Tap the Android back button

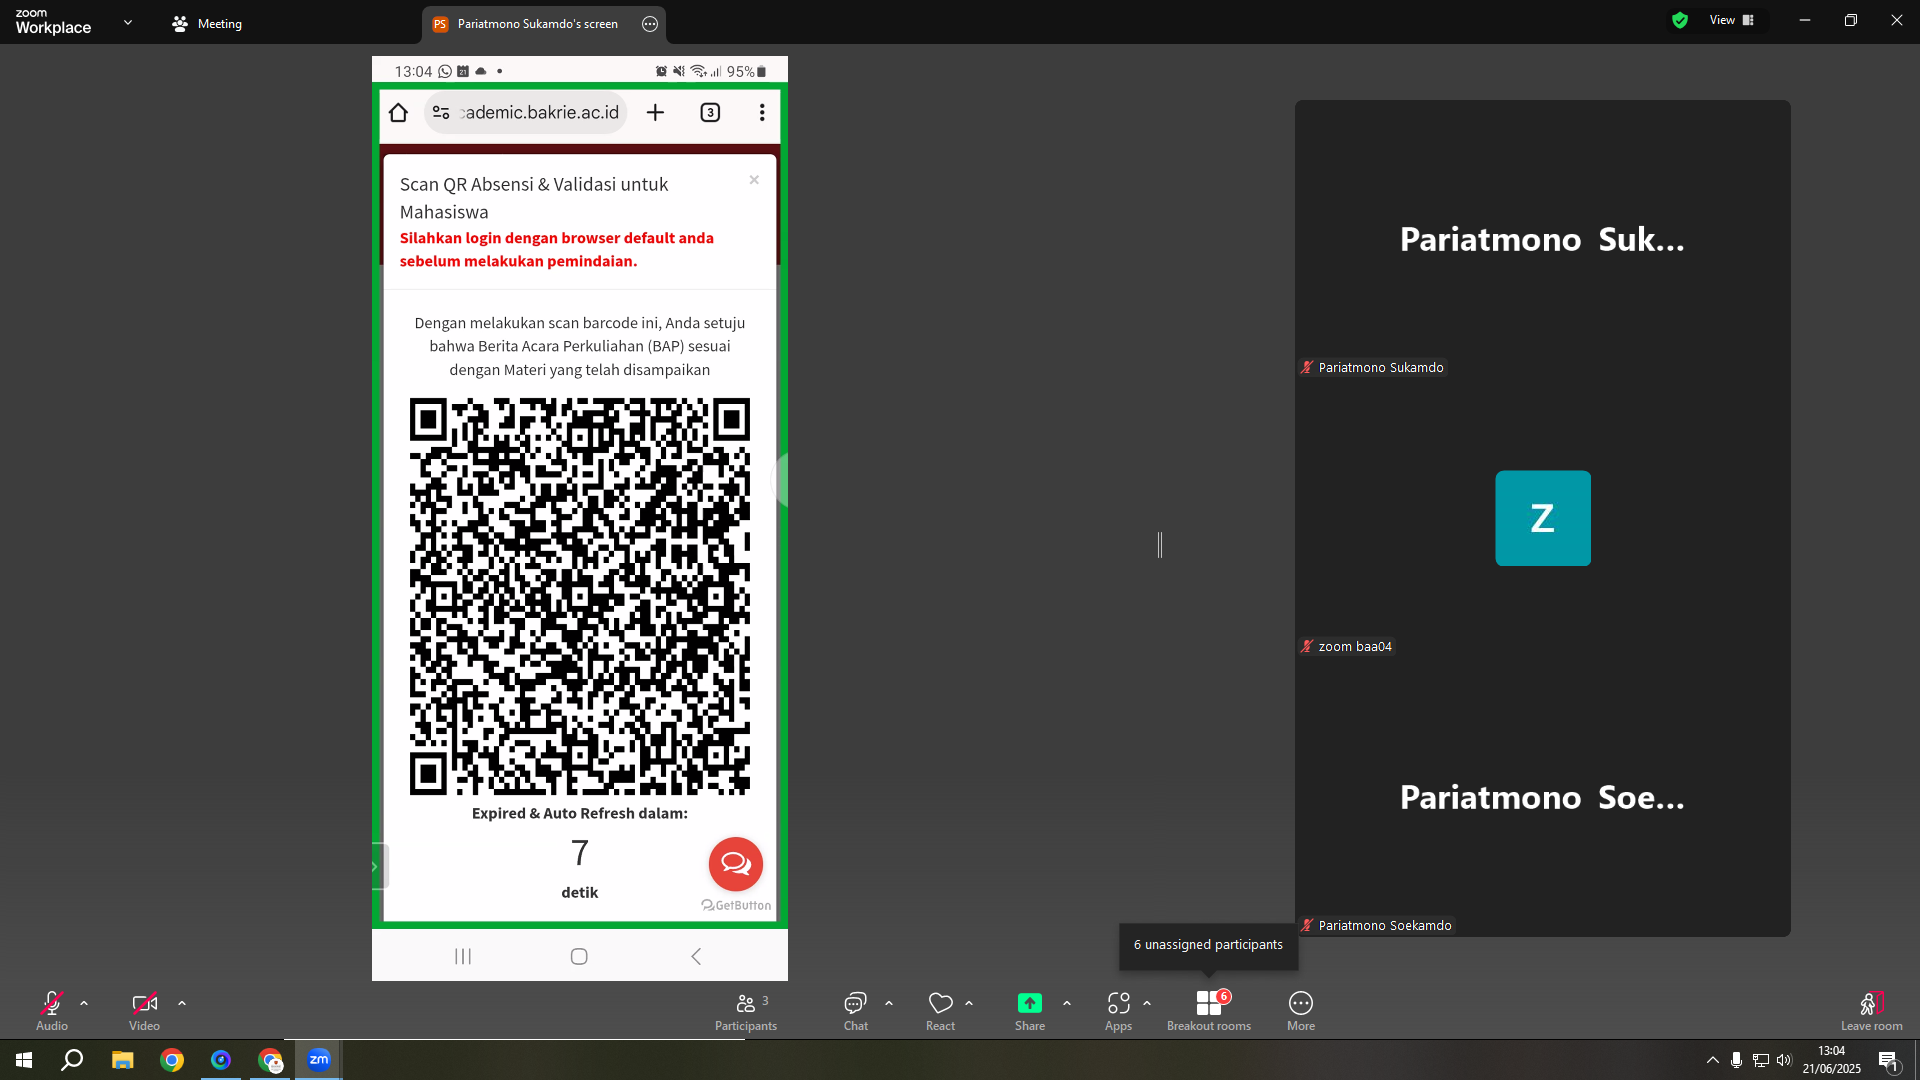pos(696,956)
